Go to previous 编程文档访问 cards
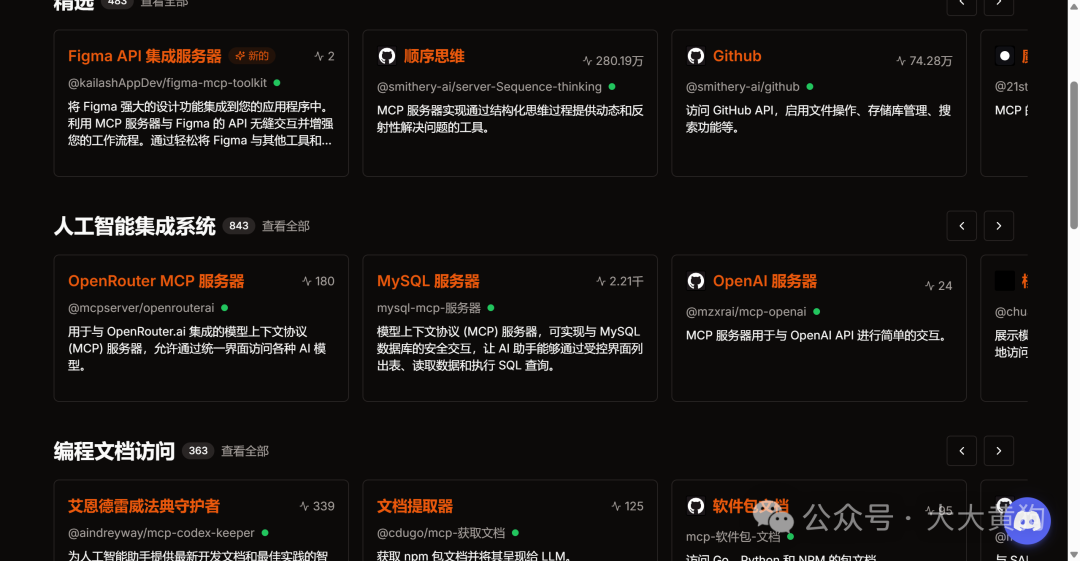Screen dimensions: 1080x561 (x=962, y=451)
